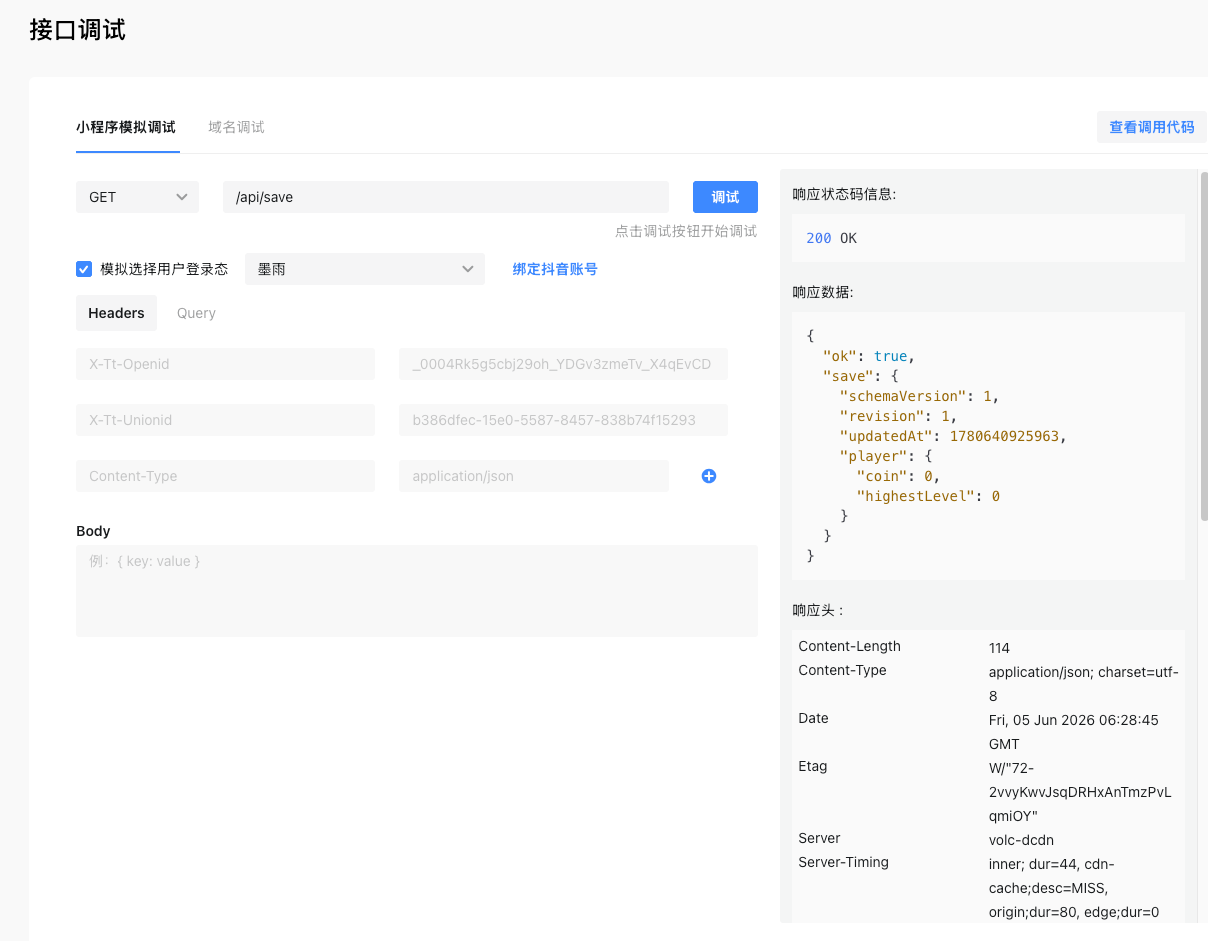The height and width of the screenshot is (941, 1208).
Task: Click the X-Tt-Unionid header name field
Action: [x=225, y=420]
